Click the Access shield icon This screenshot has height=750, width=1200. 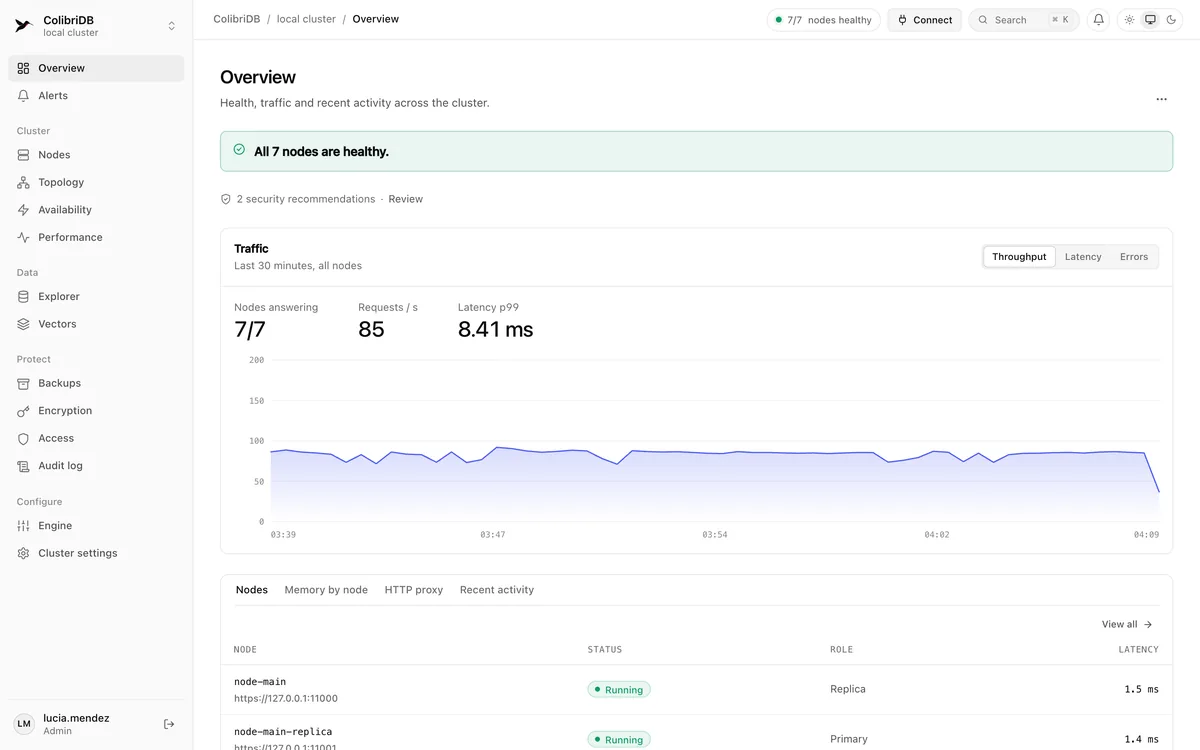click(24, 438)
